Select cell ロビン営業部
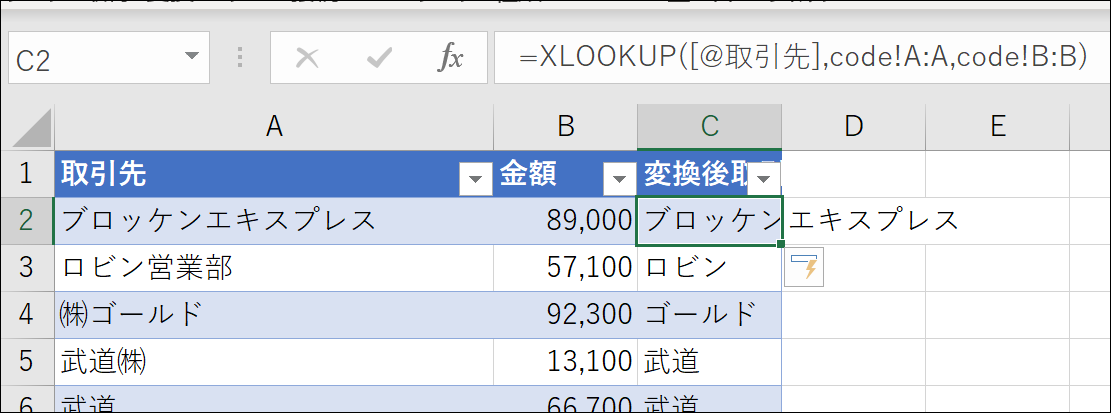The width and height of the screenshot is (1111, 413). 274,268
